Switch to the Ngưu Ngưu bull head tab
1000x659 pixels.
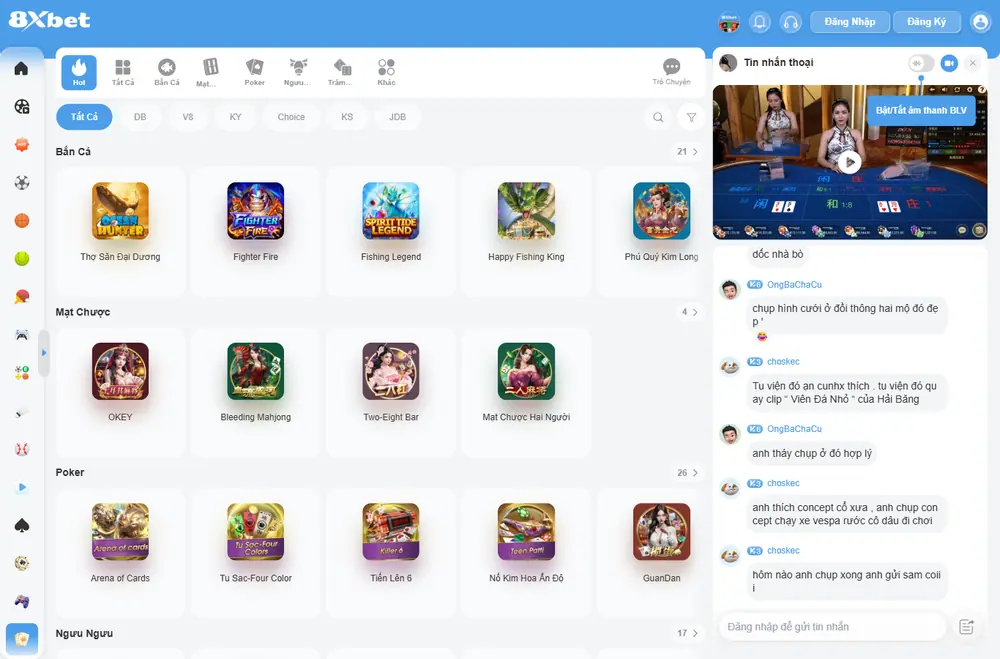pos(298,72)
